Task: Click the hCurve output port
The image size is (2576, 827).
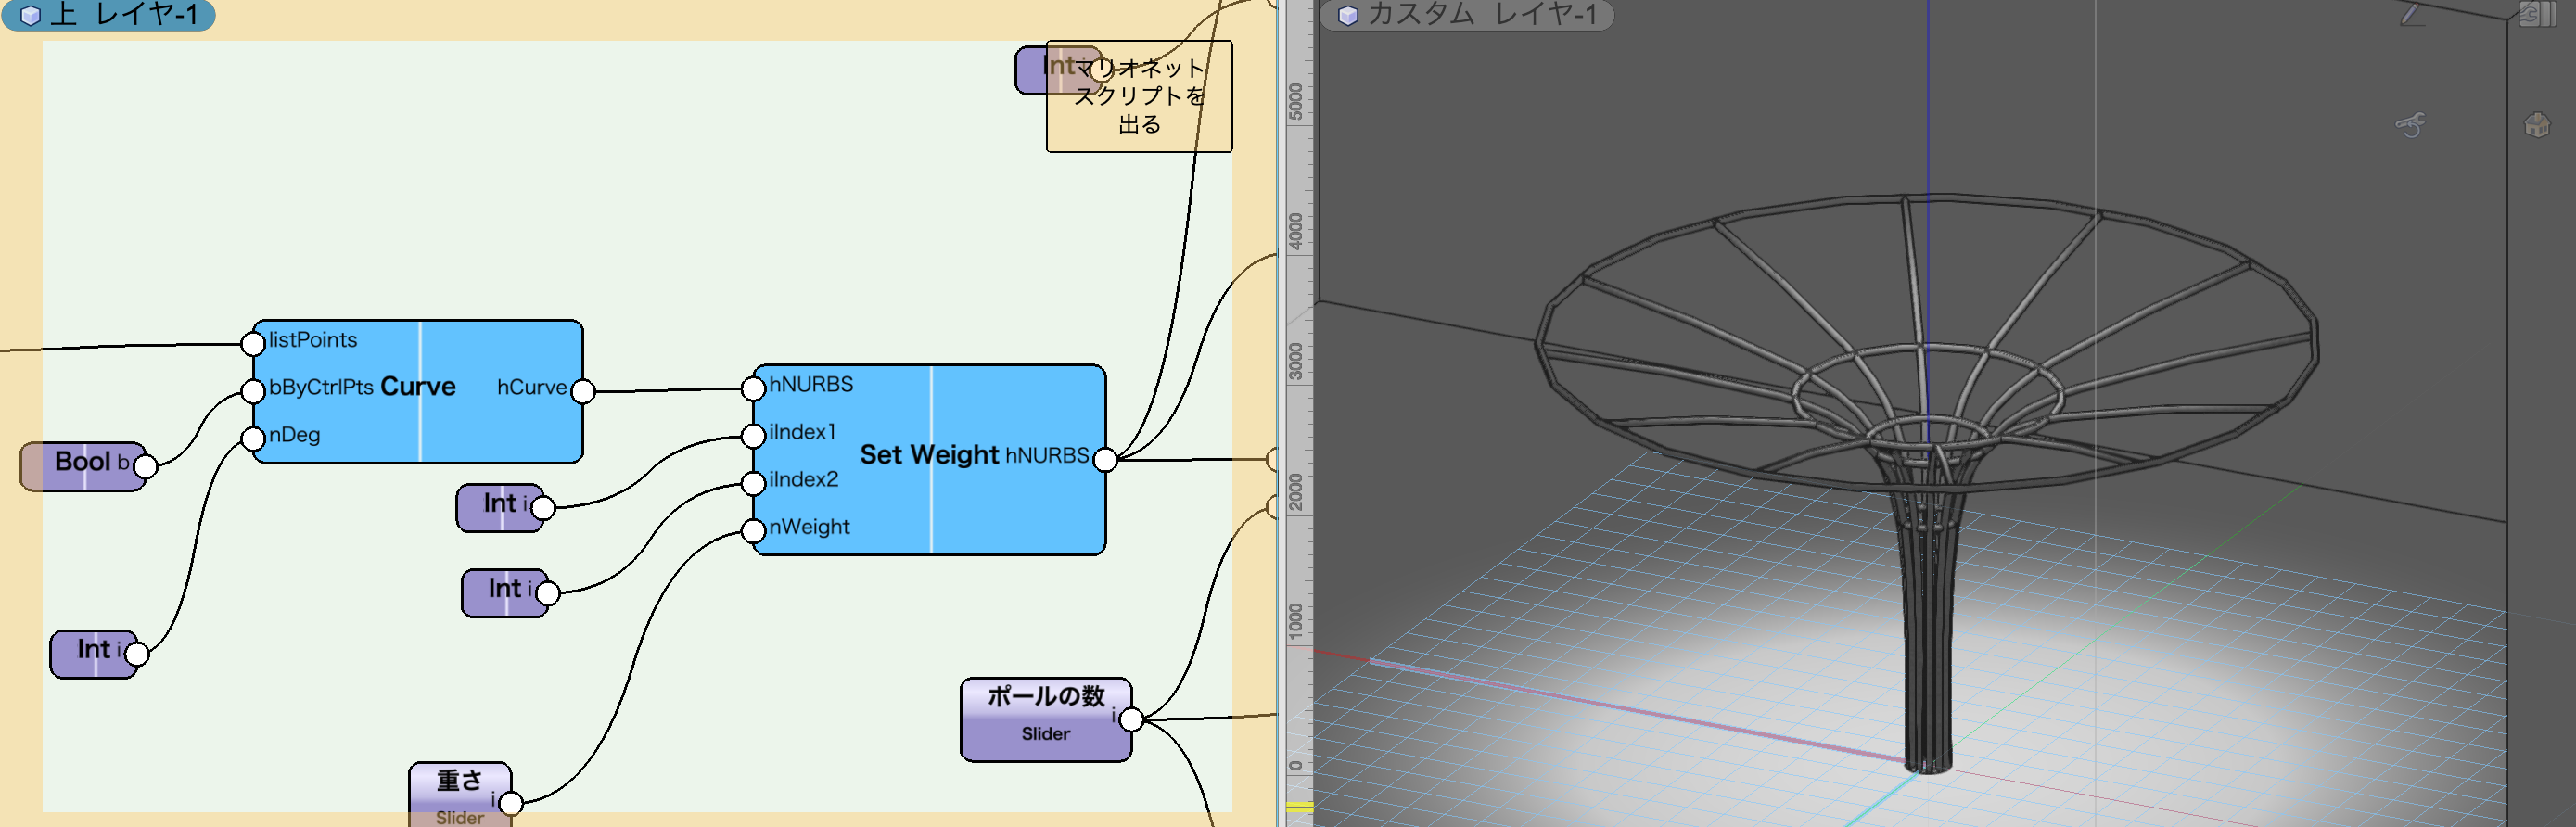Action: 583,391
